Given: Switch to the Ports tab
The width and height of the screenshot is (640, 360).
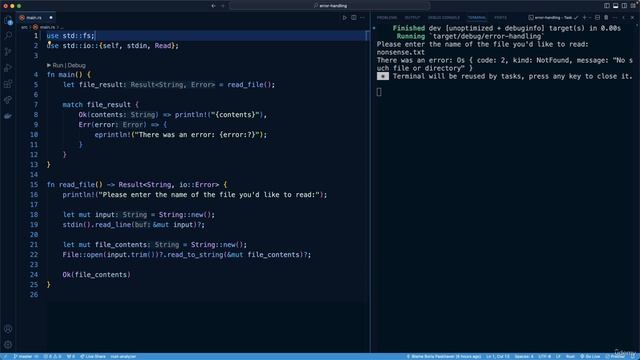Looking at the screenshot, I should (500, 18).
